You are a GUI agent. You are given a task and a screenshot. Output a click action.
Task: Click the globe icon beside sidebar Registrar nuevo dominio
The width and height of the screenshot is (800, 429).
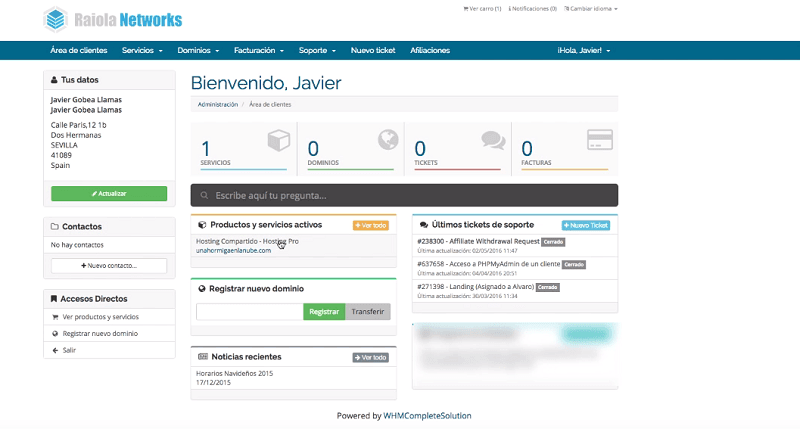(x=55, y=334)
